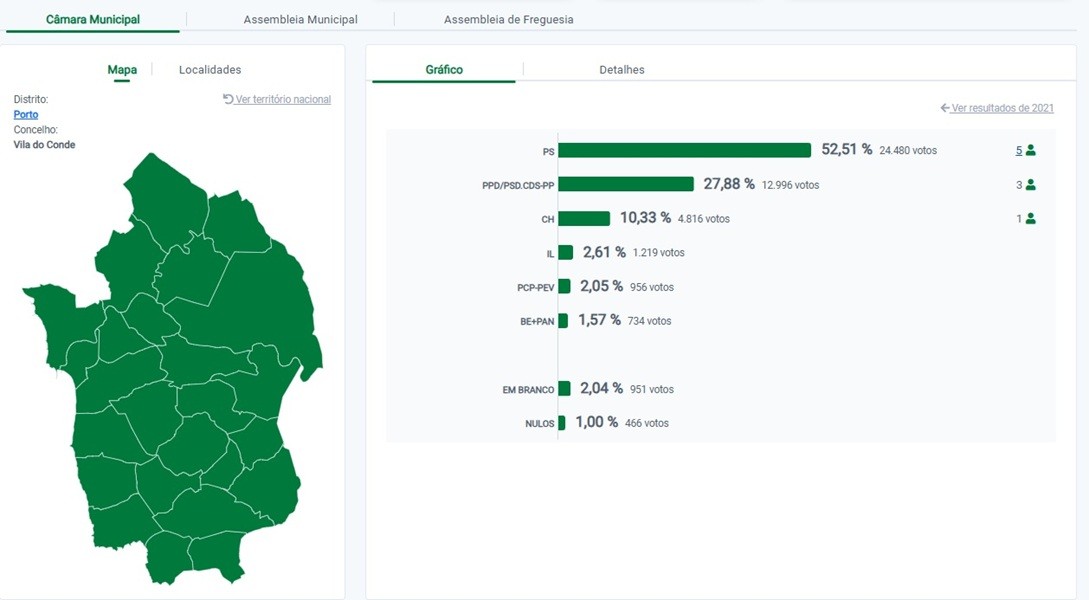Click the PS number 5 mandates link
The height and width of the screenshot is (600, 1089).
[x=1019, y=150]
